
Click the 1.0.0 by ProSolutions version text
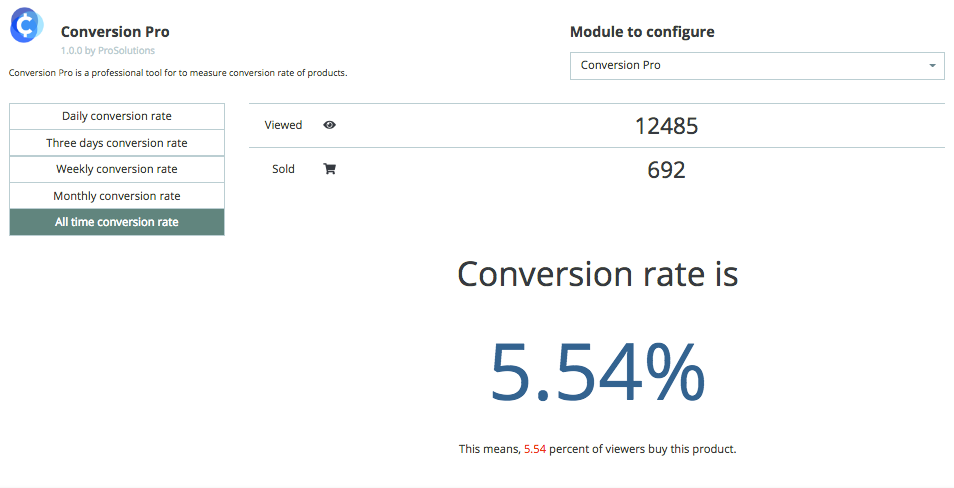[108, 50]
